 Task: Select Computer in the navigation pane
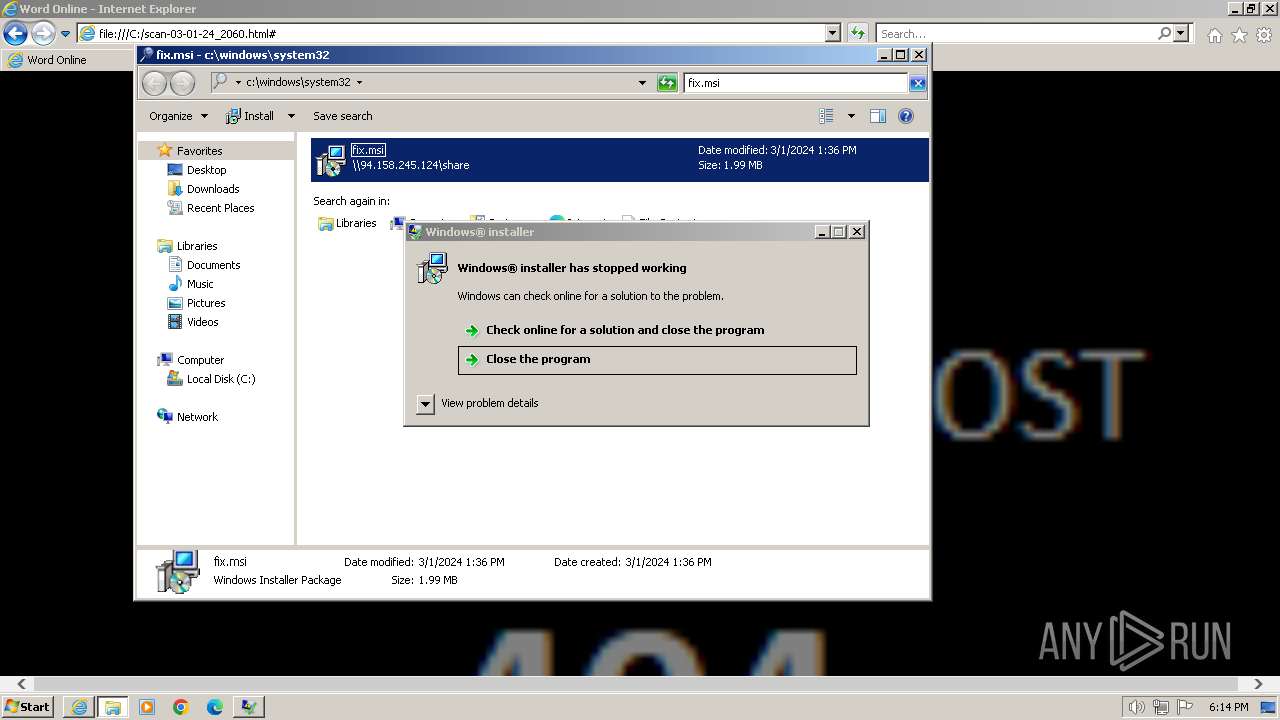pyautogui.click(x=200, y=360)
